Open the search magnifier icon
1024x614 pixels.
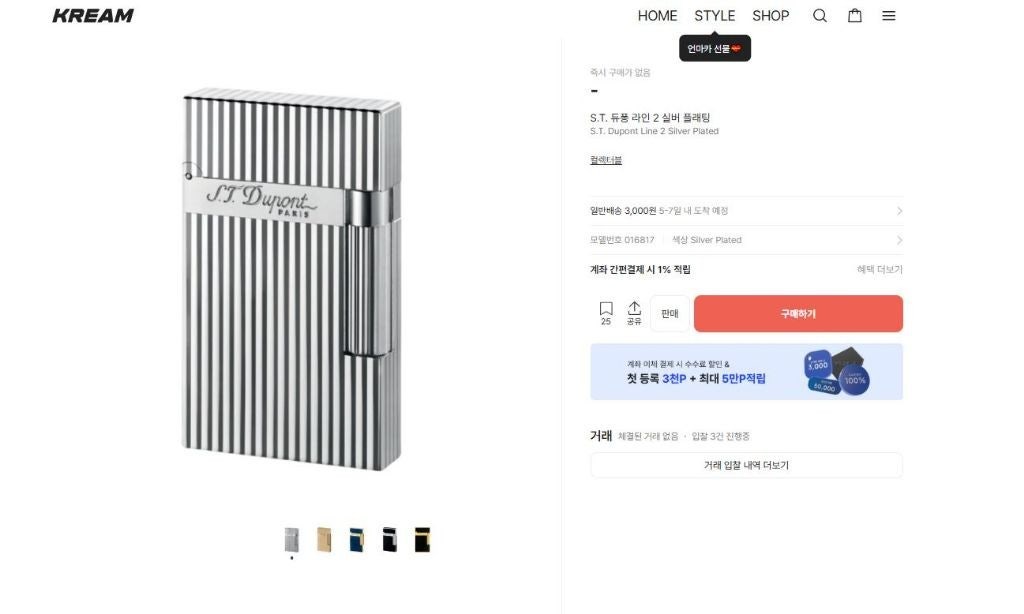pyautogui.click(x=820, y=16)
